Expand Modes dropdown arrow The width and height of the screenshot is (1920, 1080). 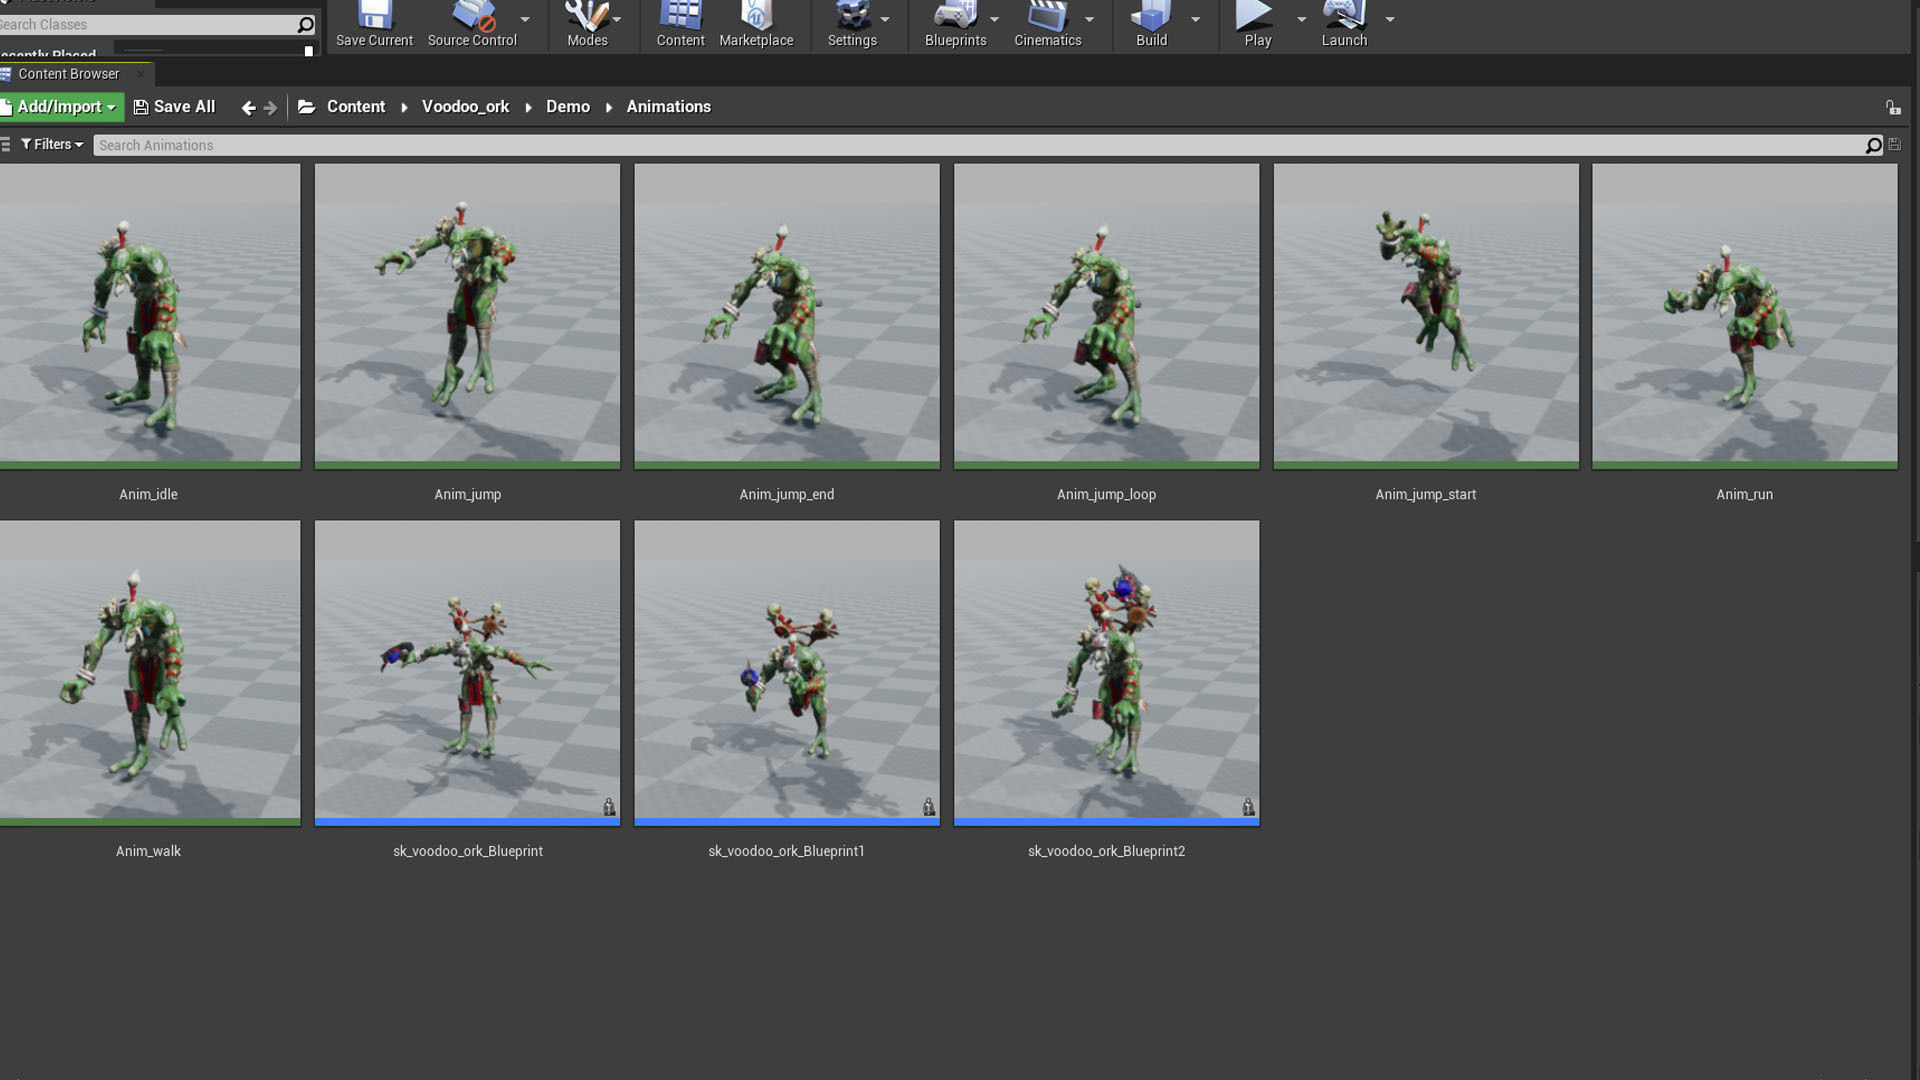(617, 19)
